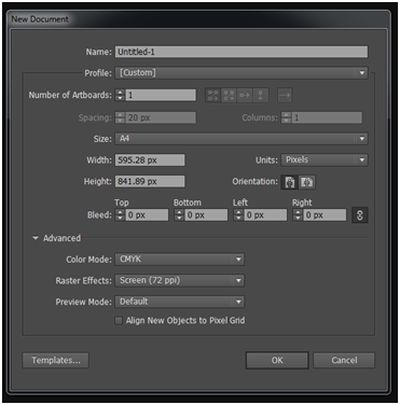Choose Portrait orientation icon
This screenshot has width=400, height=405.
click(289, 182)
